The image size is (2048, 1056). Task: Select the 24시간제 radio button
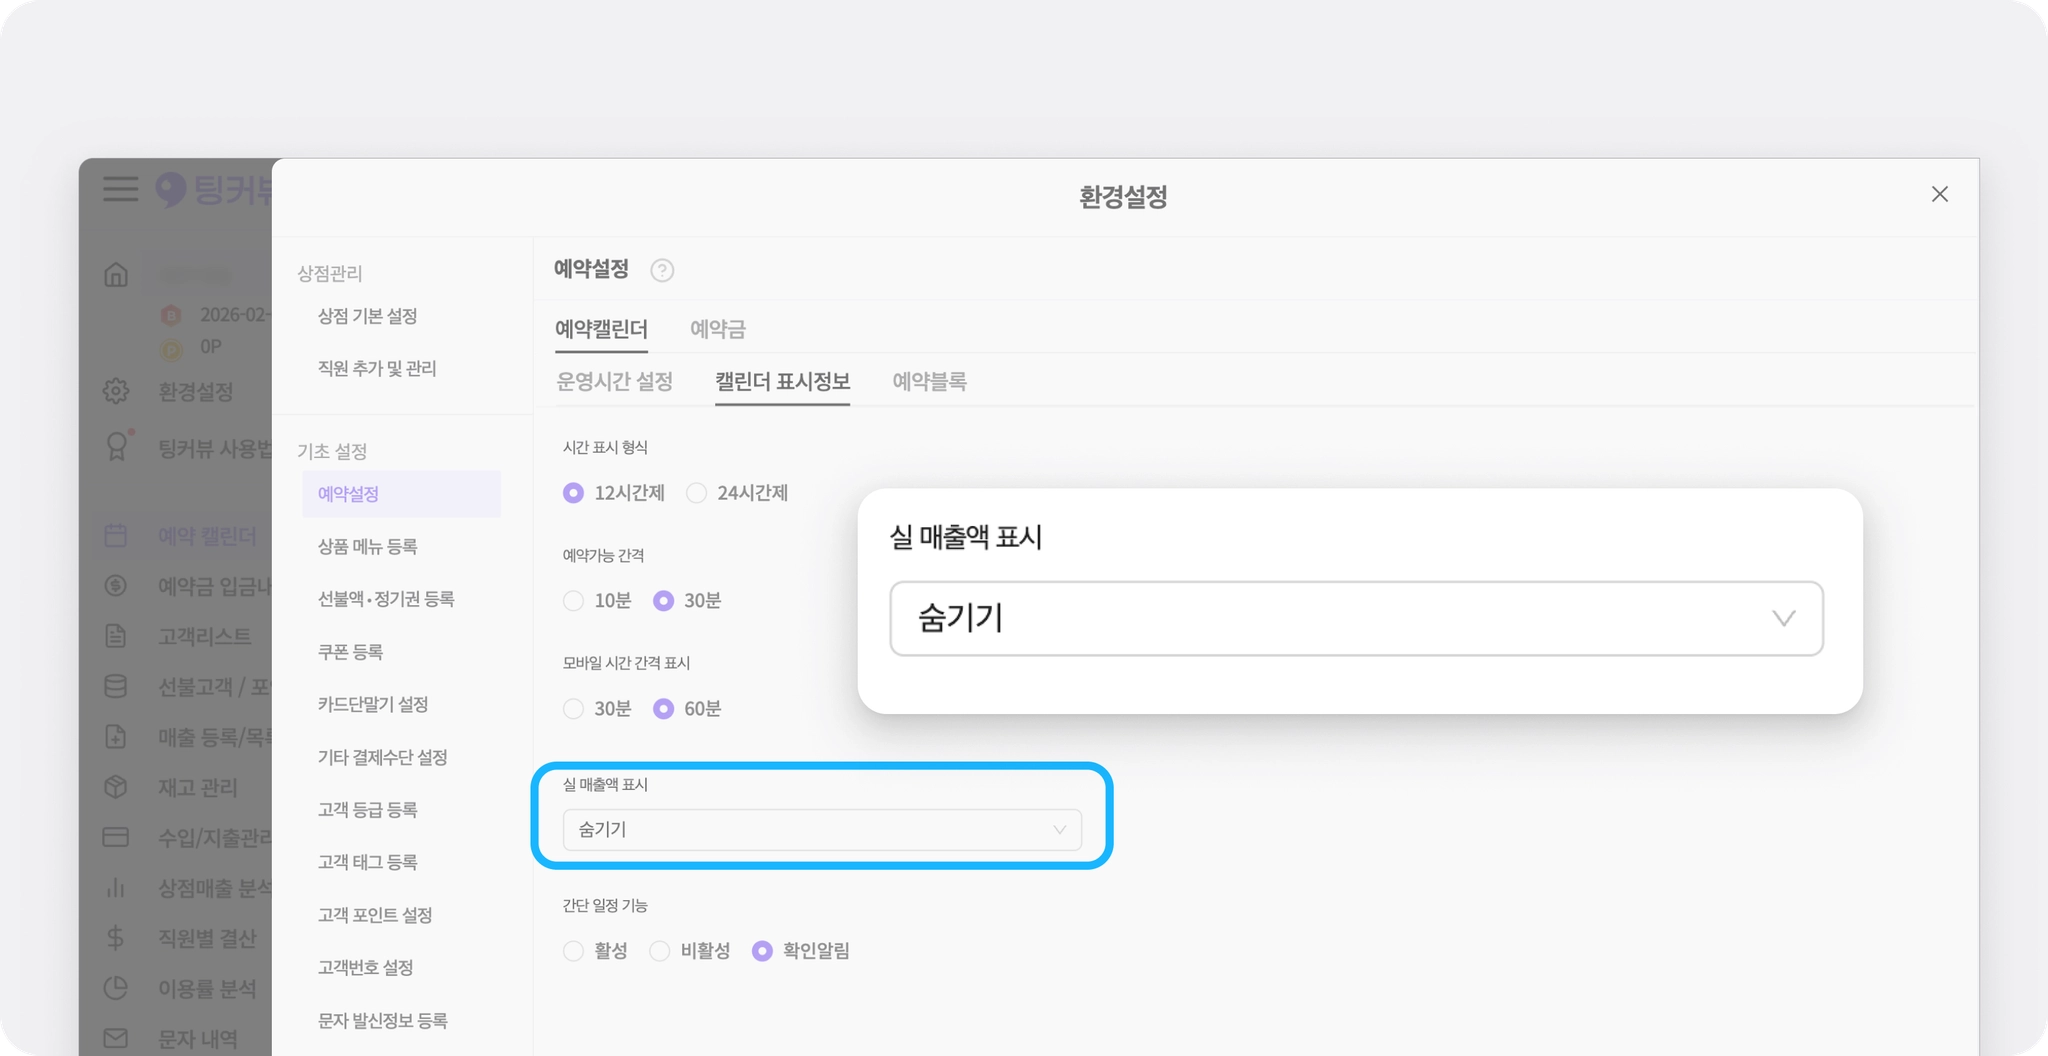697,493
